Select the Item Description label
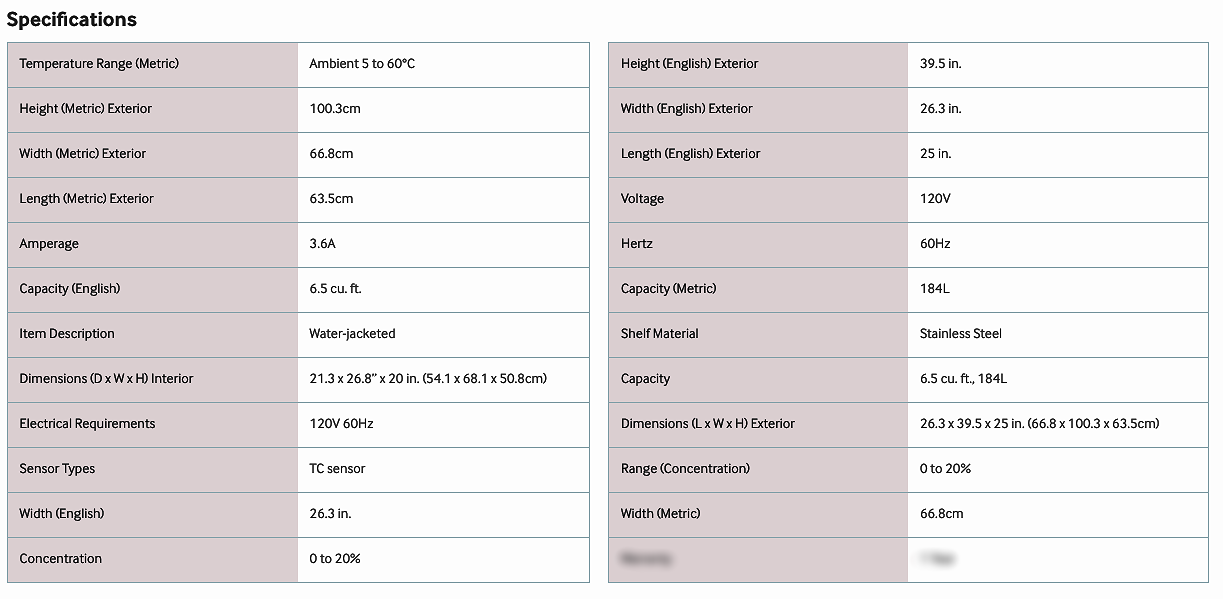The width and height of the screenshot is (1223, 599). pos(67,334)
